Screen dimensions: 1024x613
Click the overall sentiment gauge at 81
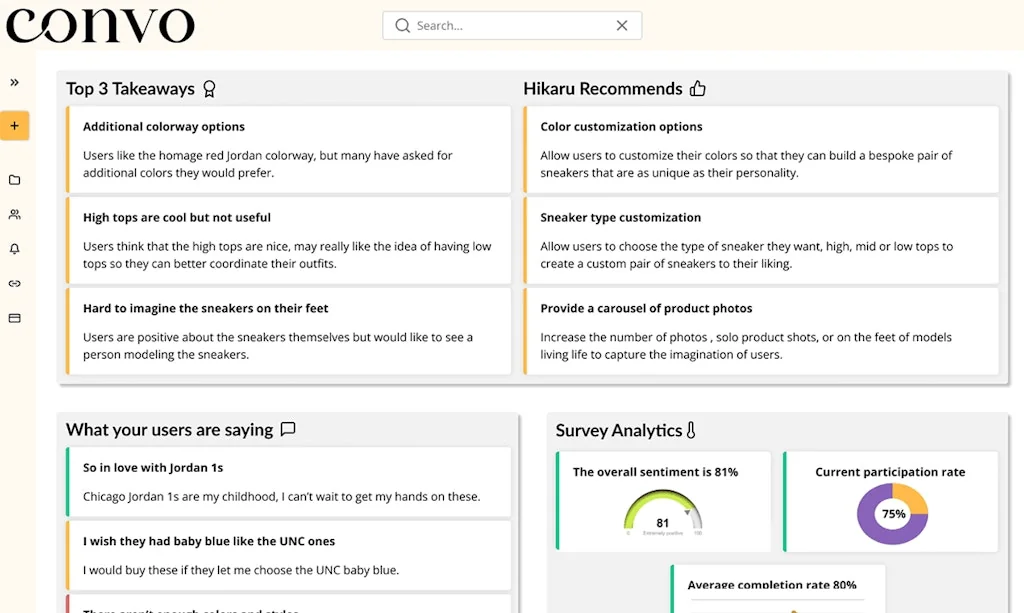pos(663,512)
